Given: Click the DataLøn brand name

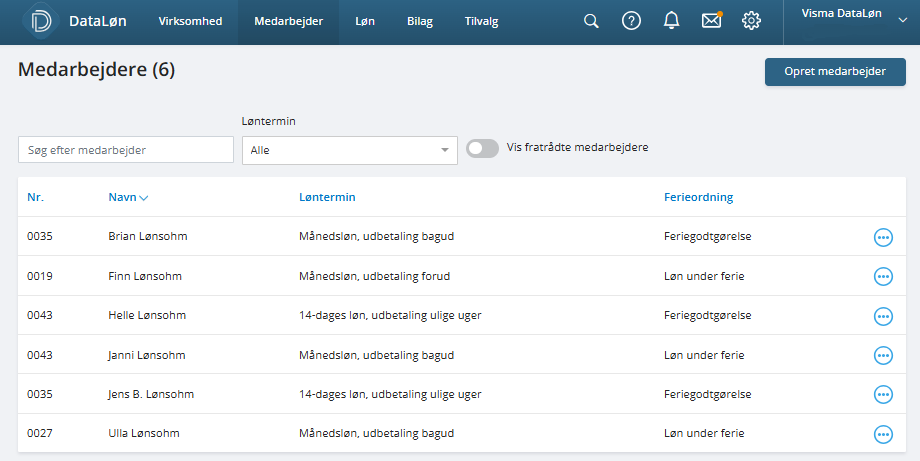Looking at the screenshot, I should tap(97, 21).
